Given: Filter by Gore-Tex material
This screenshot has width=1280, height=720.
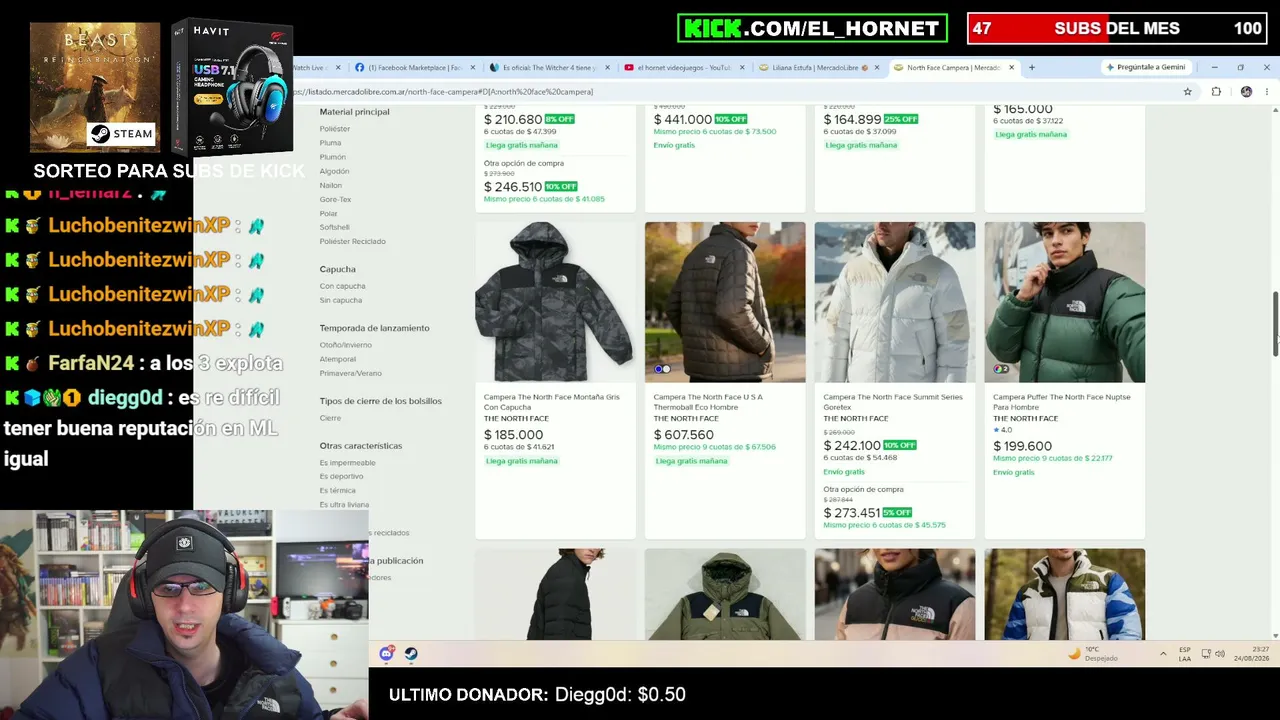Looking at the screenshot, I should tap(335, 199).
